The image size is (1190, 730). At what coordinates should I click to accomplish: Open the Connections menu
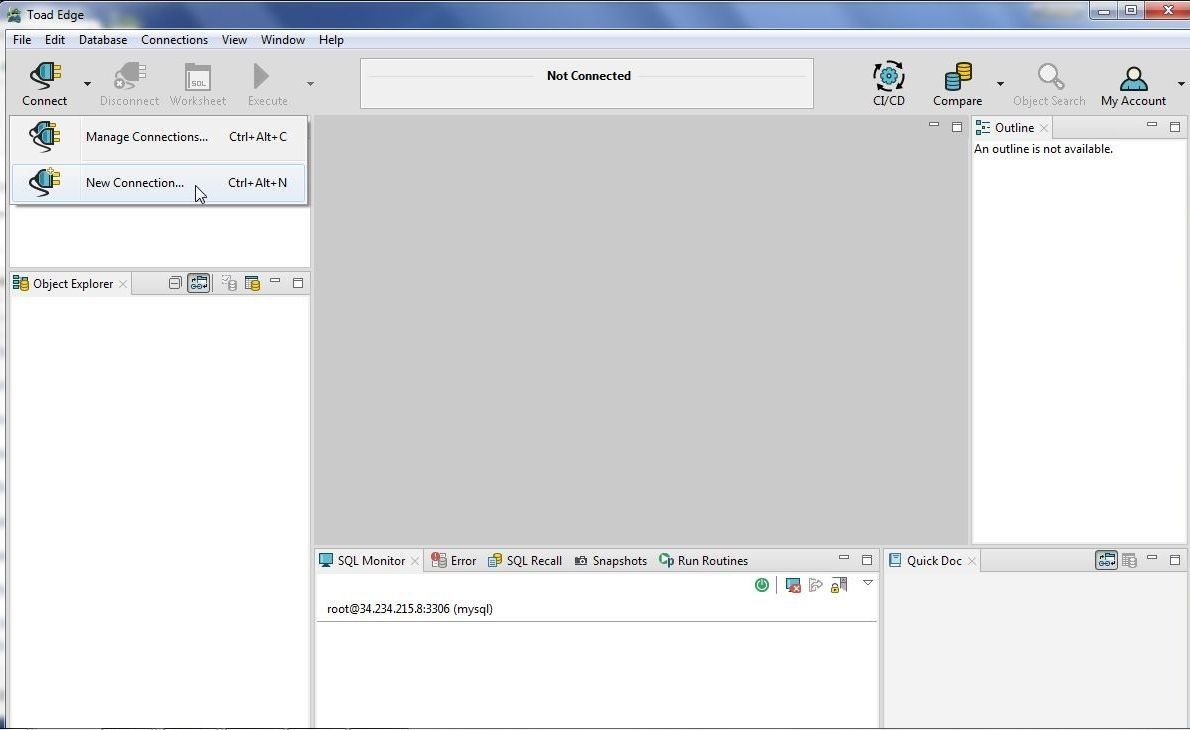175,39
